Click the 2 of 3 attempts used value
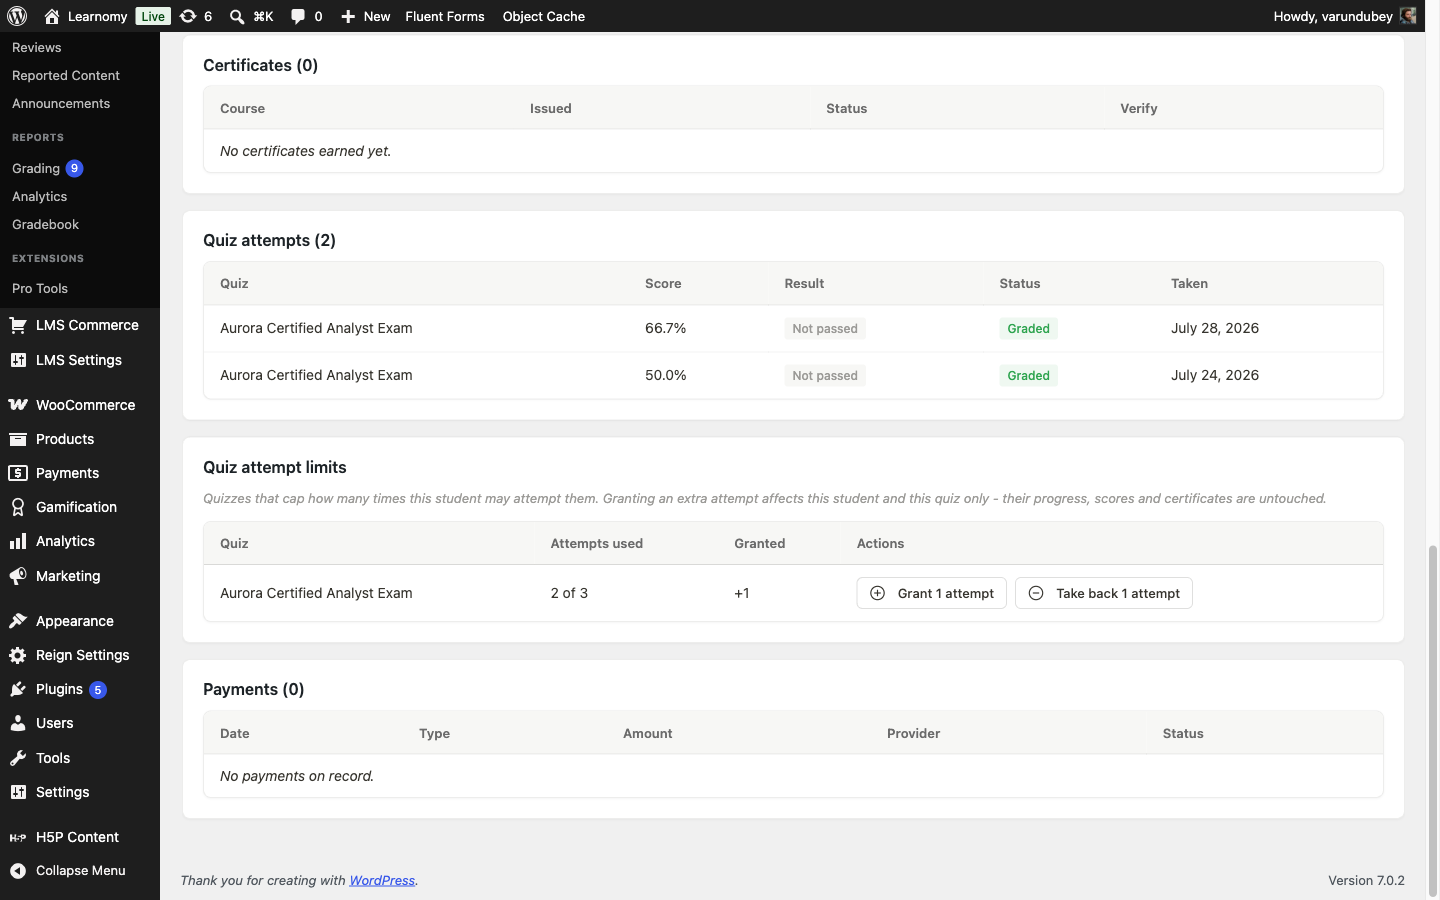The image size is (1440, 900). coord(569,593)
